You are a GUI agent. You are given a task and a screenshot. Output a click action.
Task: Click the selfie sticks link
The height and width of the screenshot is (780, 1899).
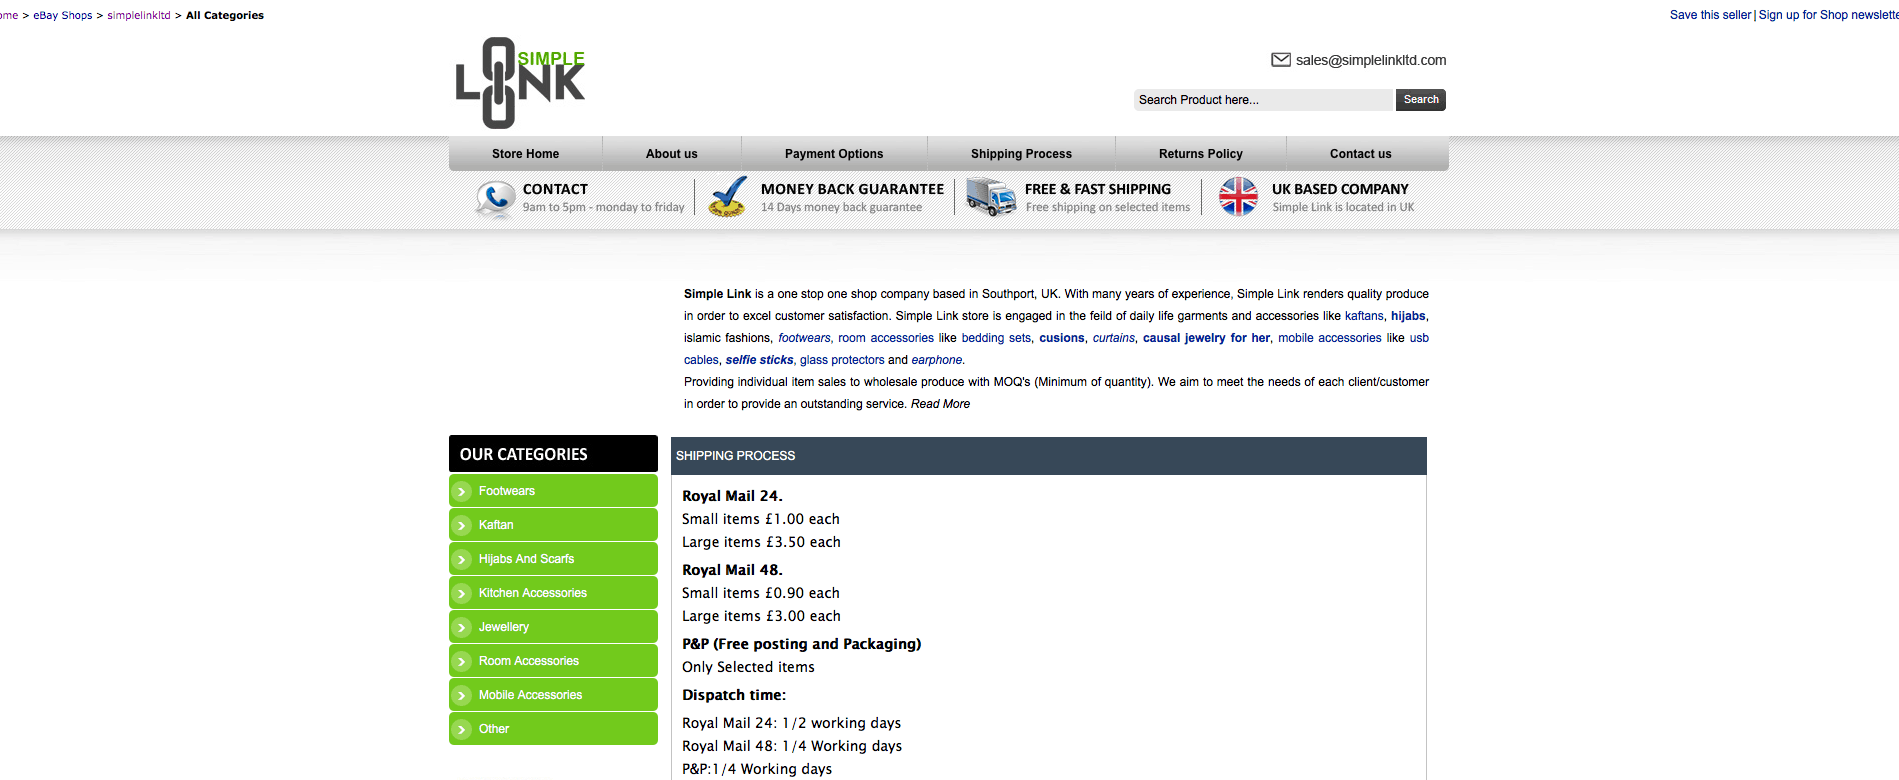[x=759, y=360]
